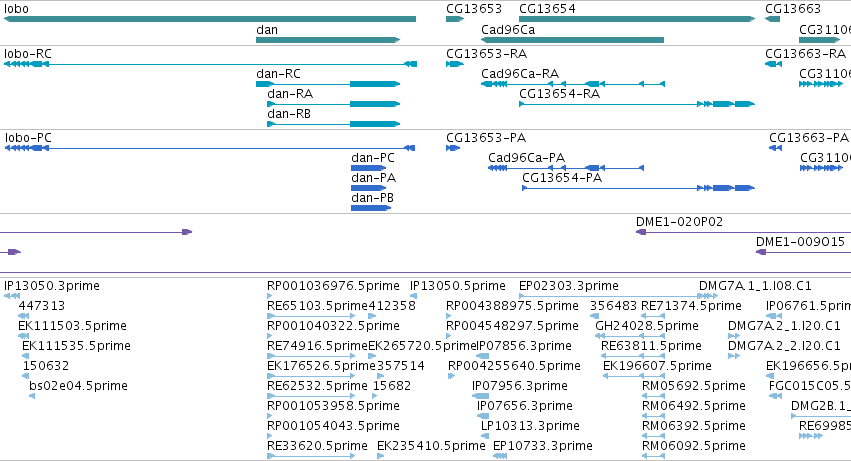Select the IP07656.3prime EST label
851x461 pixels.
(525, 406)
